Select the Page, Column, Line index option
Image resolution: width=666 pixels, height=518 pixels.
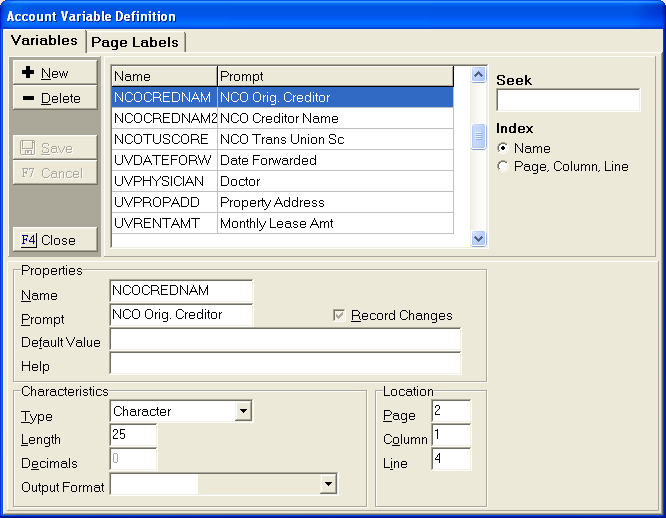tap(503, 166)
